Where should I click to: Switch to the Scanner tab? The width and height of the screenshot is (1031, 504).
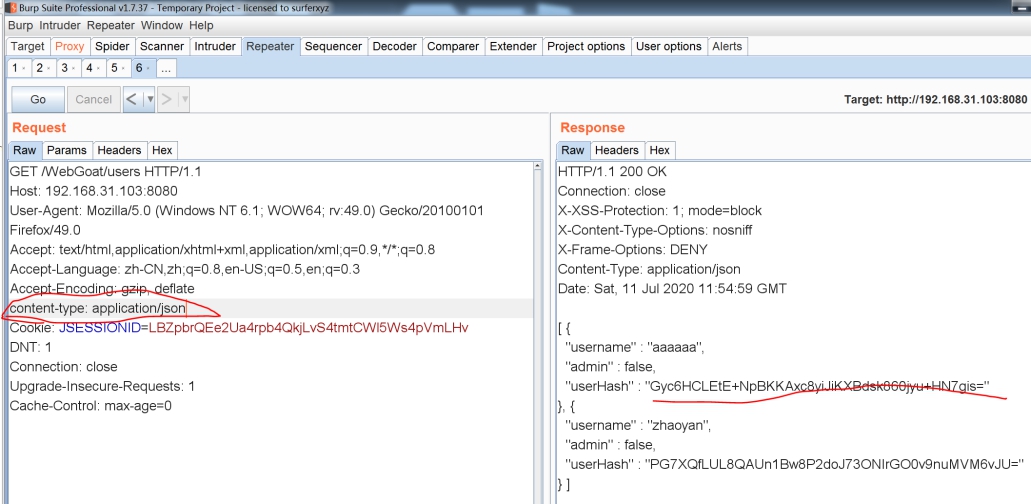pyautogui.click(x=162, y=47)
